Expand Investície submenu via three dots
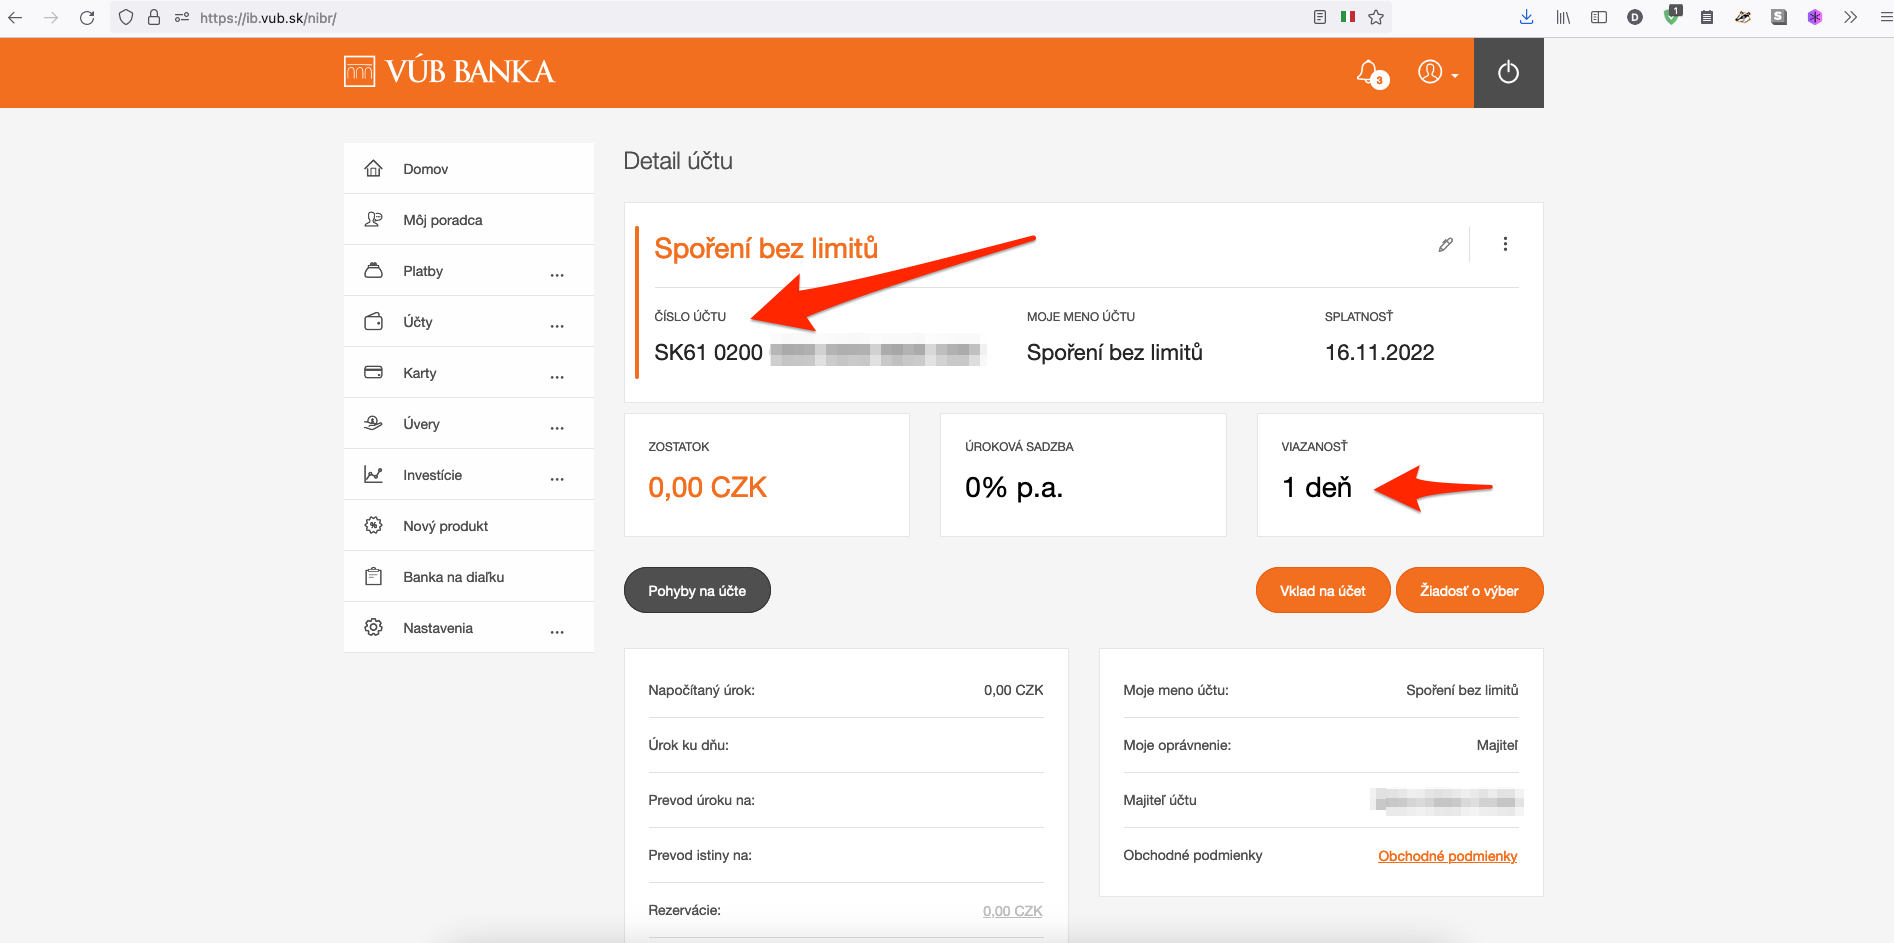Viewport: 1894px width, 943px height. (x=557, y=478)
